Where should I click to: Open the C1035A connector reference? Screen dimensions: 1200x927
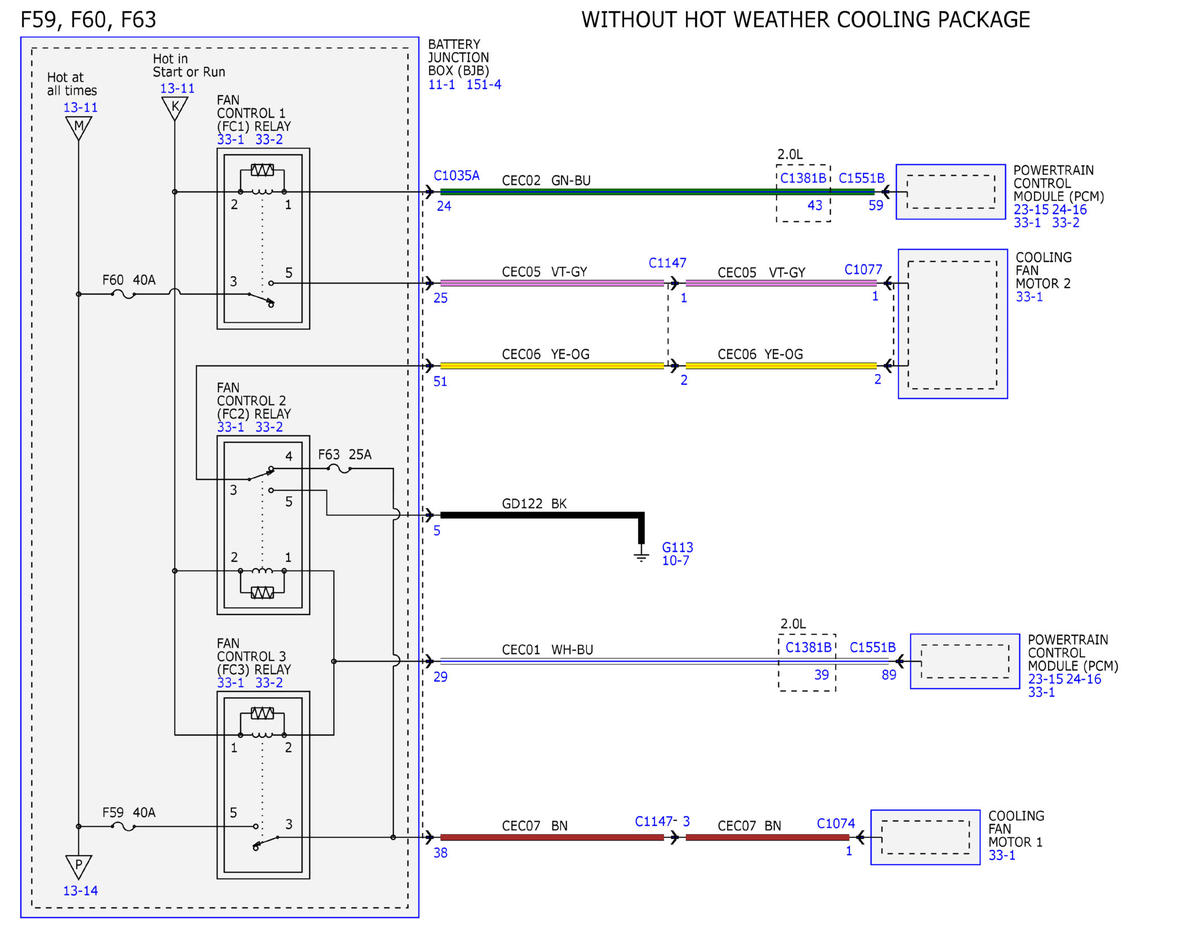(x=457, y=175)
